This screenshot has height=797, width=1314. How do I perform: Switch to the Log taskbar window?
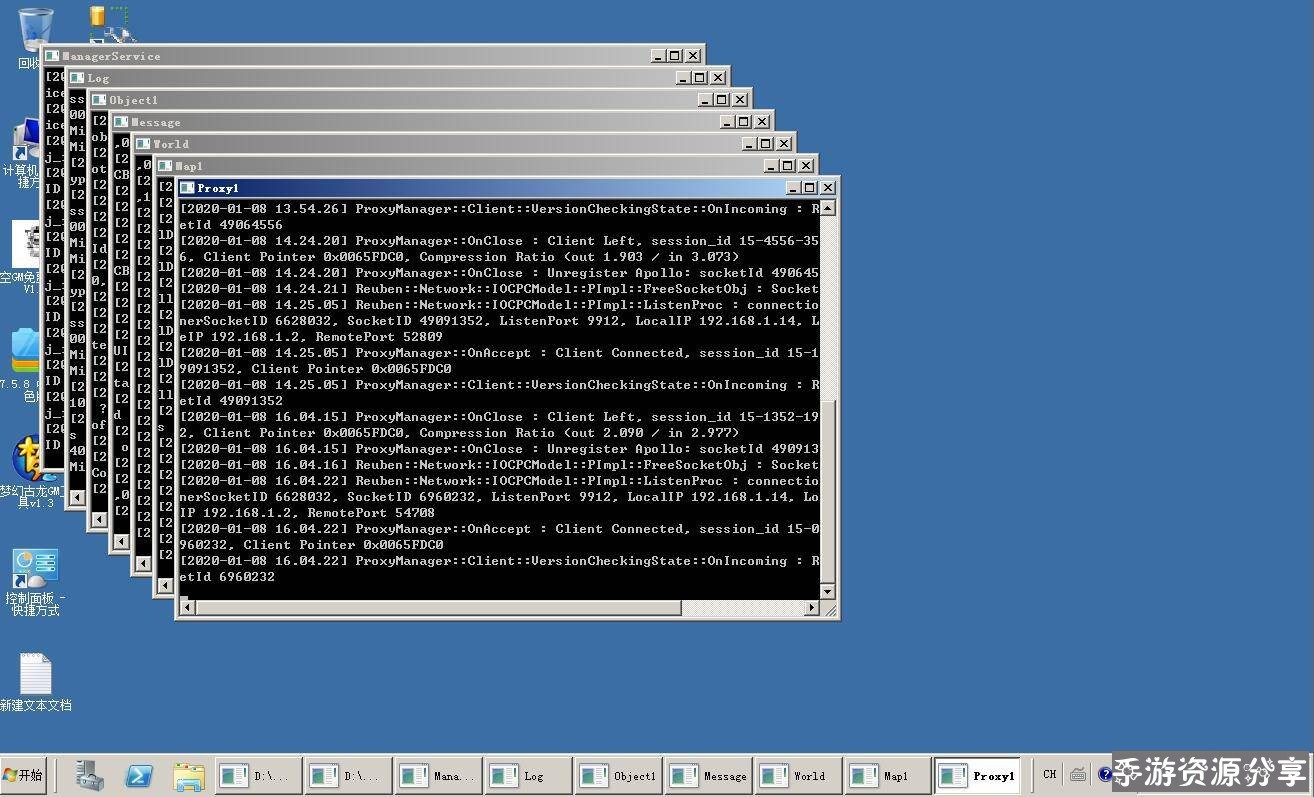click(x=527, y=776)
